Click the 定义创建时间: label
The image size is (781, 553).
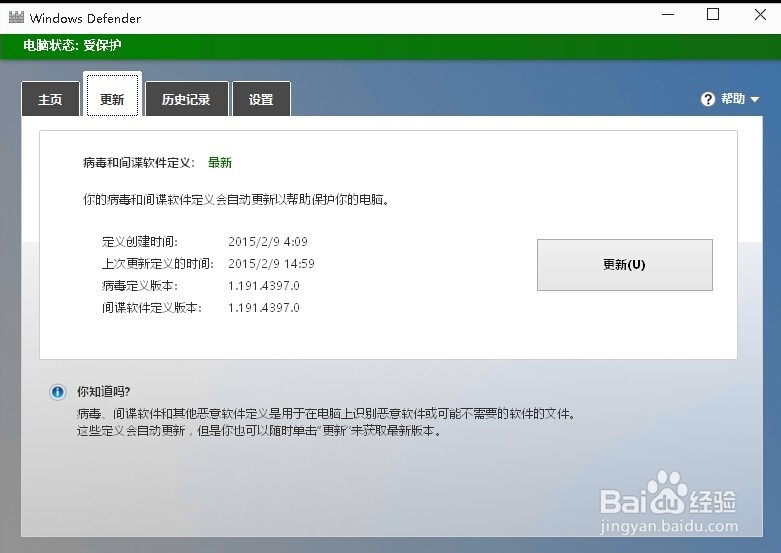(139, 242)
